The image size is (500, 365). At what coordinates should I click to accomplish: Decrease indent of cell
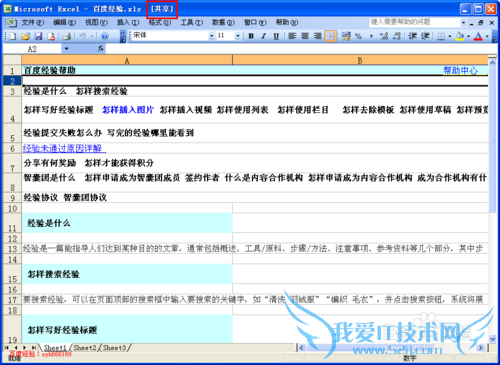click(412, 36)
